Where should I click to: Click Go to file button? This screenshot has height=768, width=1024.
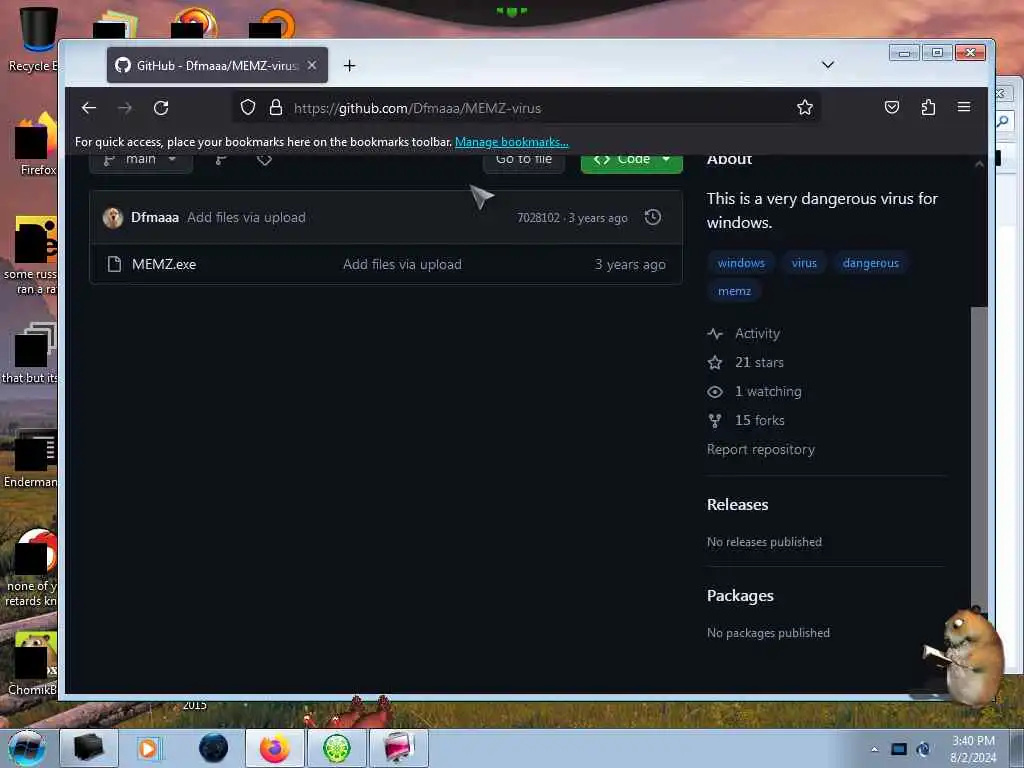524,161
